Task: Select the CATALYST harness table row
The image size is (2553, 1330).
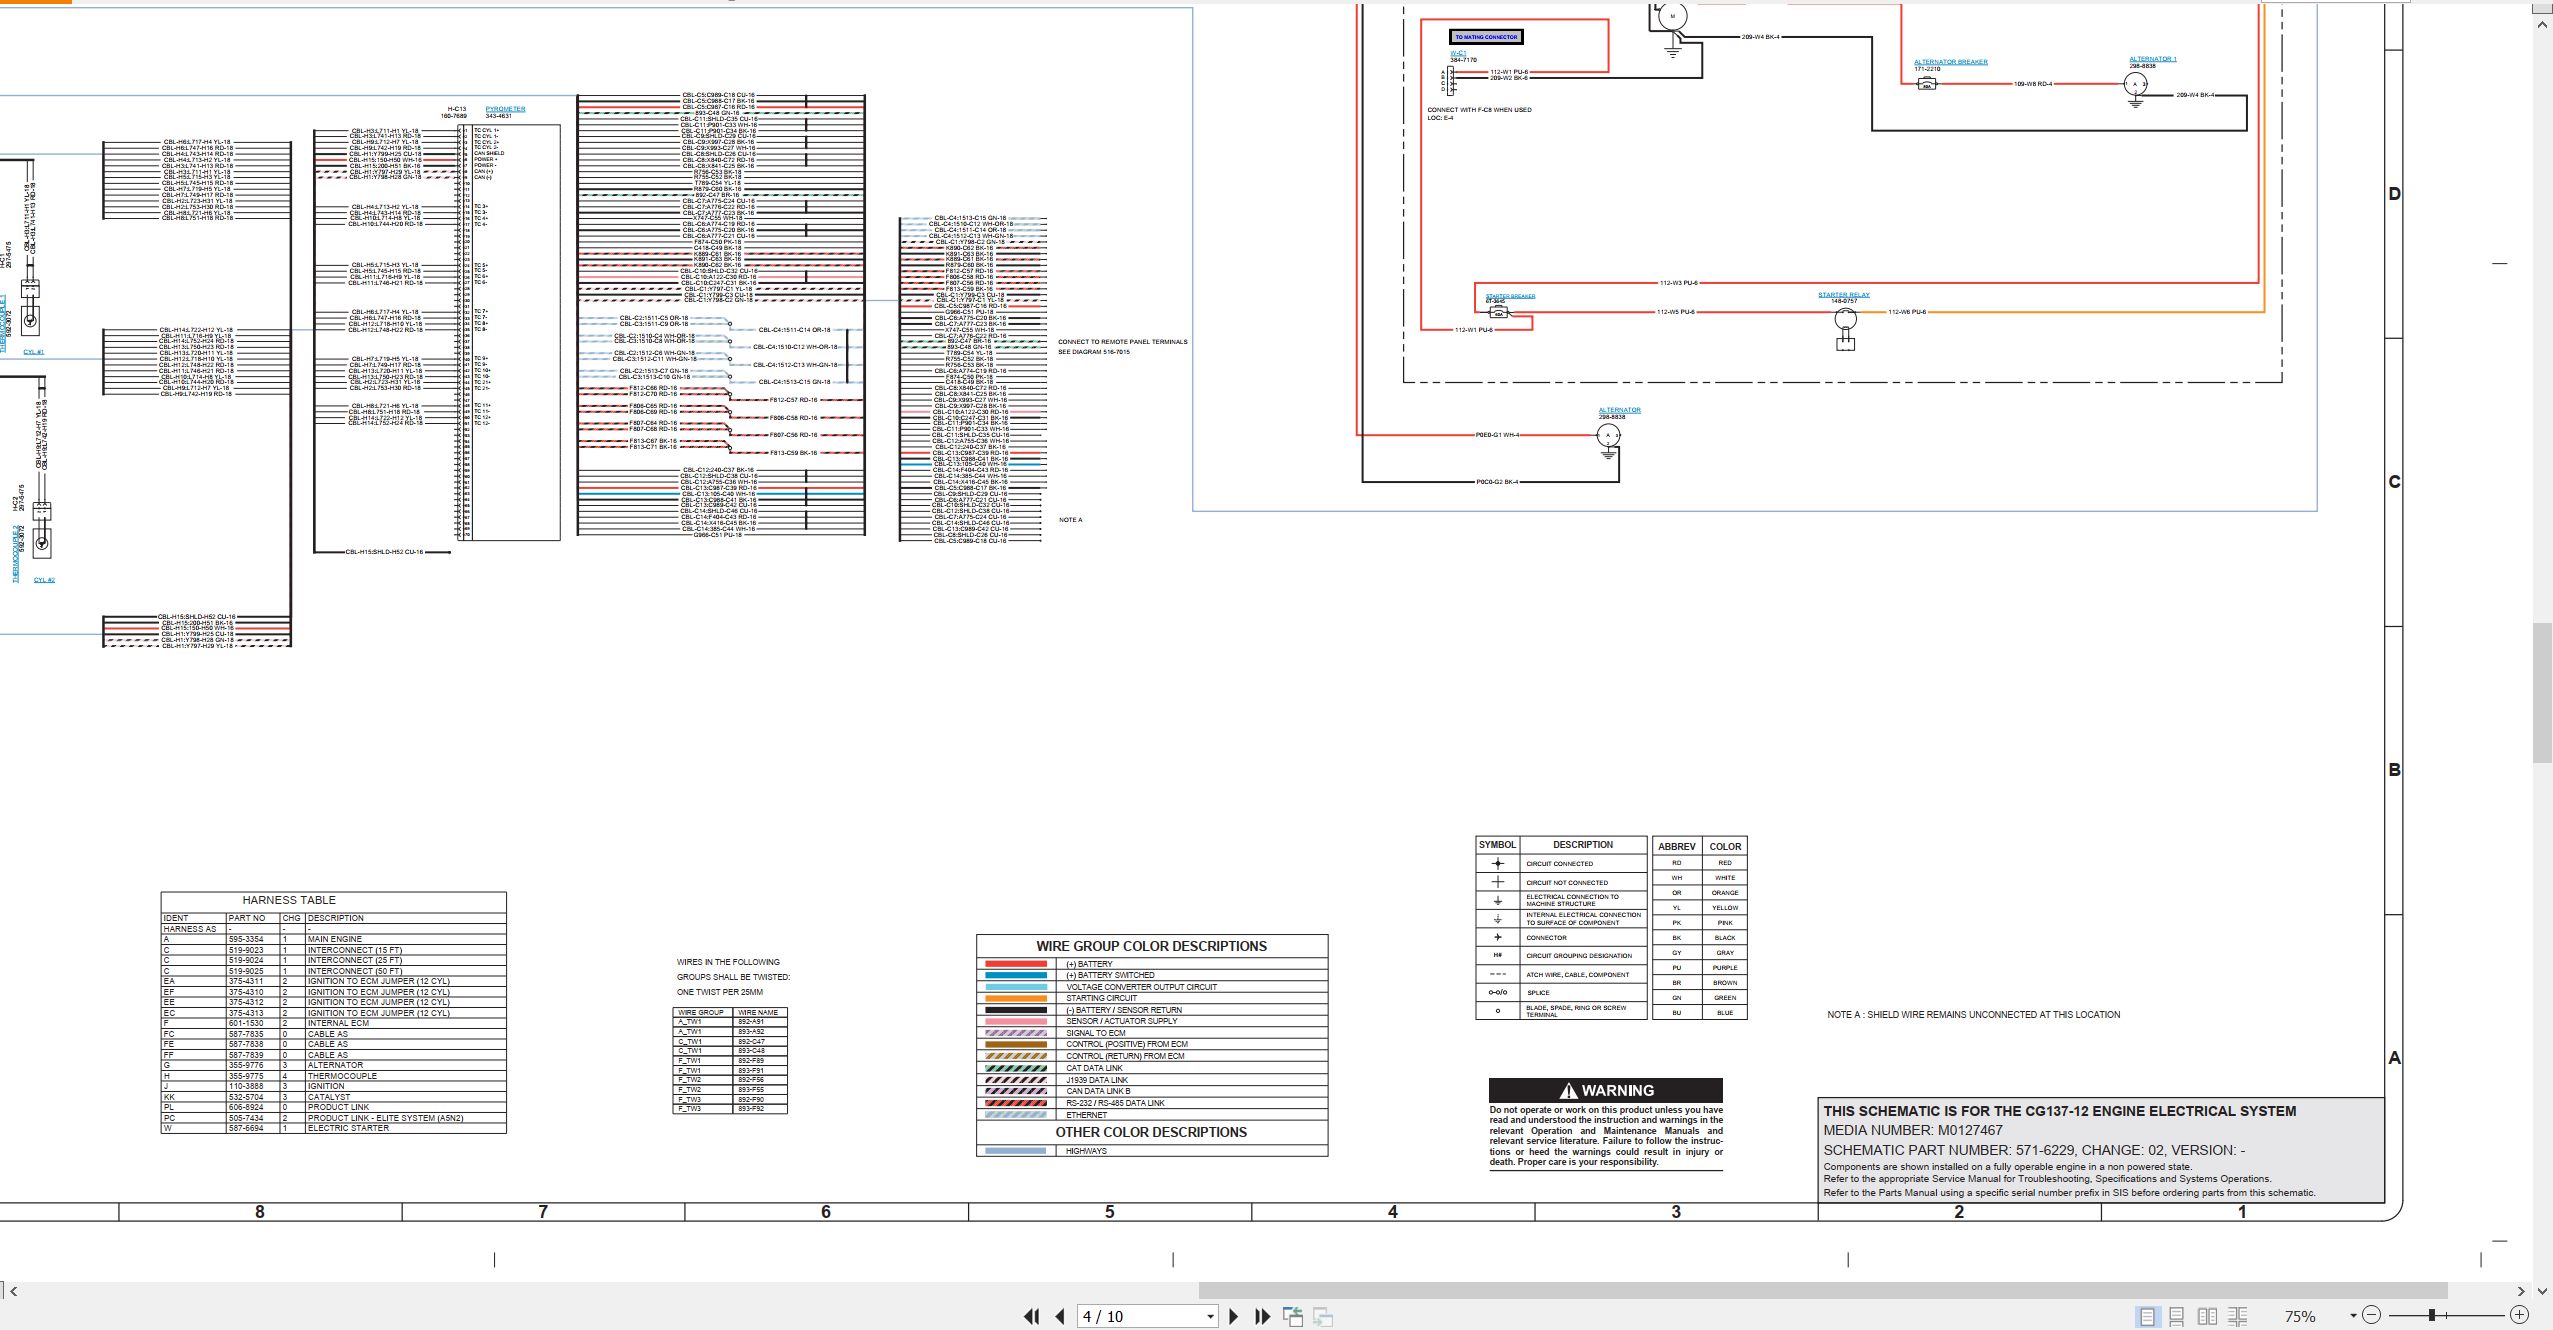Action: pos(333,1097)
